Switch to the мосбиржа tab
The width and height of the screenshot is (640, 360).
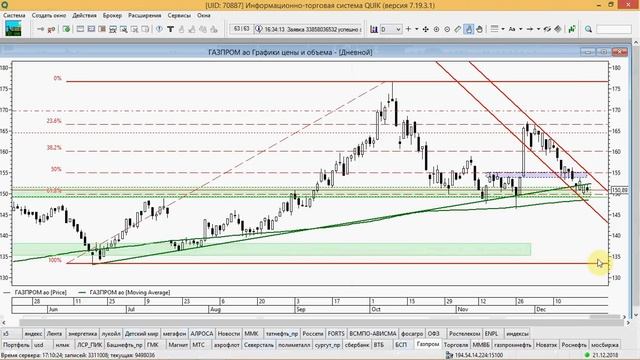pos(604,345)
